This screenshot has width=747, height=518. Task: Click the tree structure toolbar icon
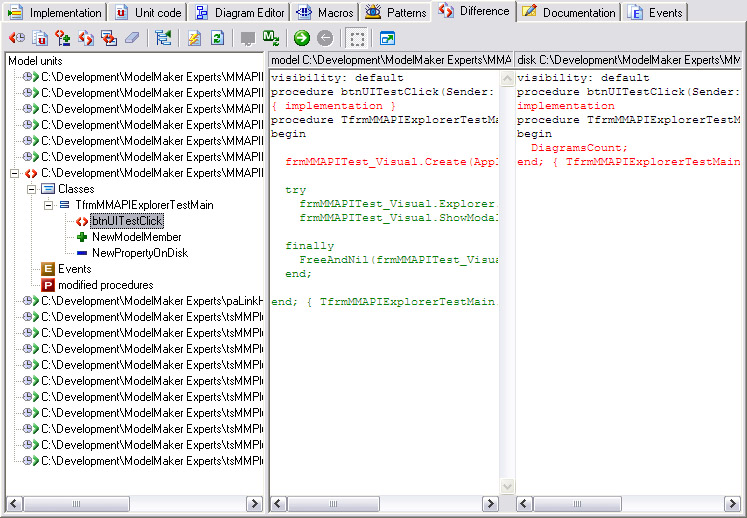coord(163,39)
